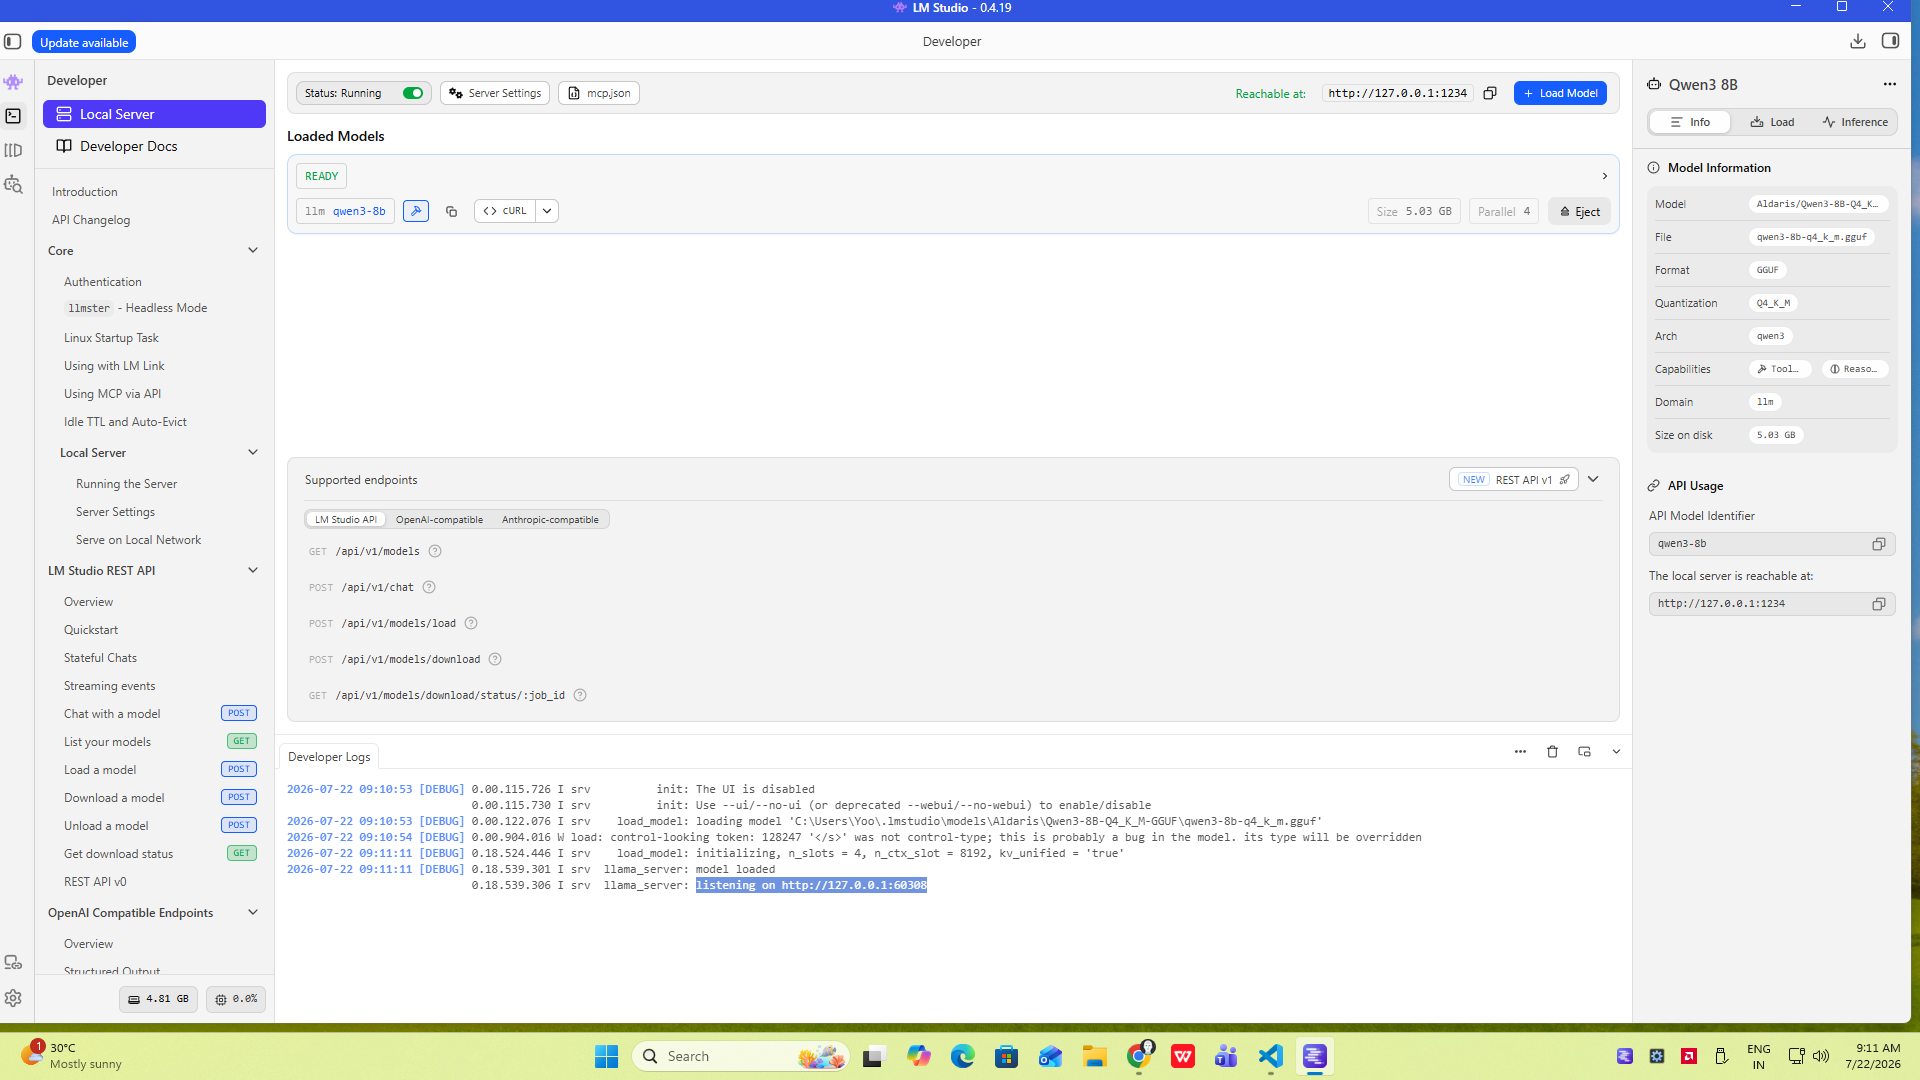Screen dimensions: 1920x1080
Task: Open the Developer terminal icon in left rail
Action: [13, 116]
